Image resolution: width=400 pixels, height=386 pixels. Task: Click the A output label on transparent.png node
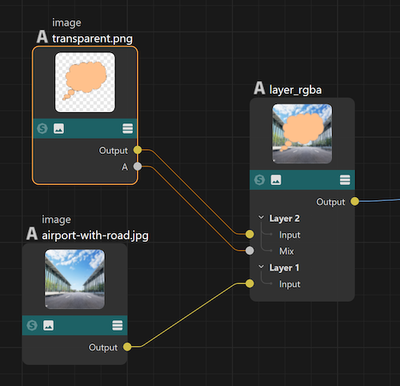(x=125, y=167)
